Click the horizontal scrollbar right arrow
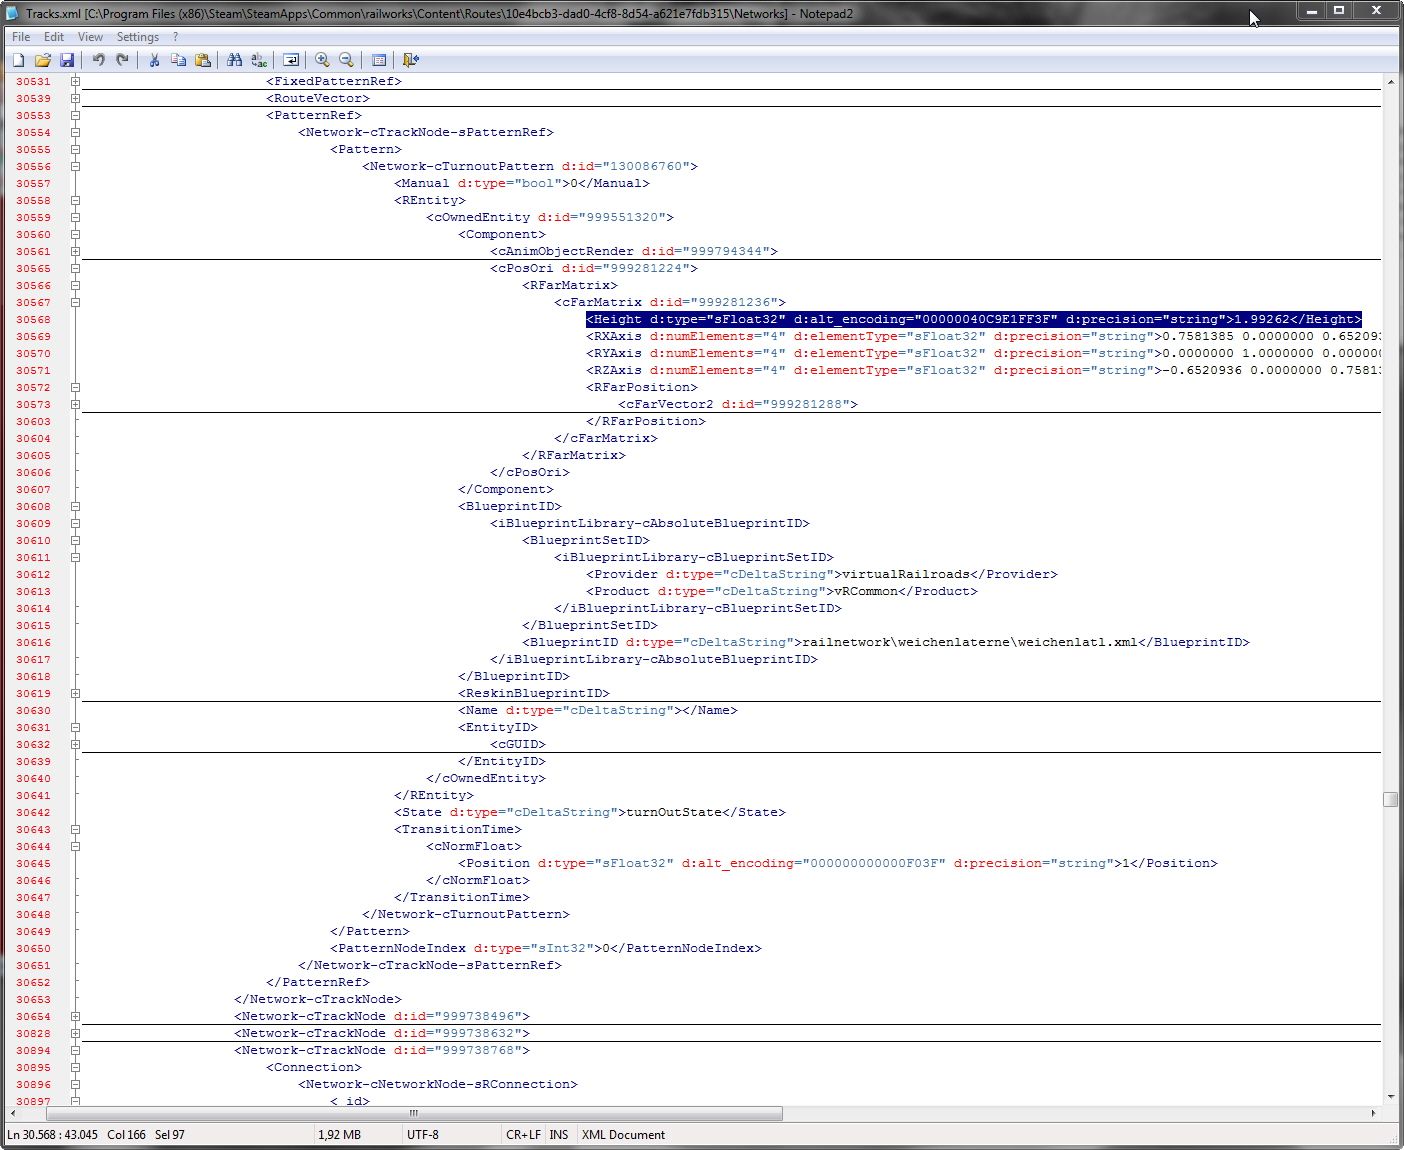This screenshot has height=1150, width=1404. click(1373, 1113)
